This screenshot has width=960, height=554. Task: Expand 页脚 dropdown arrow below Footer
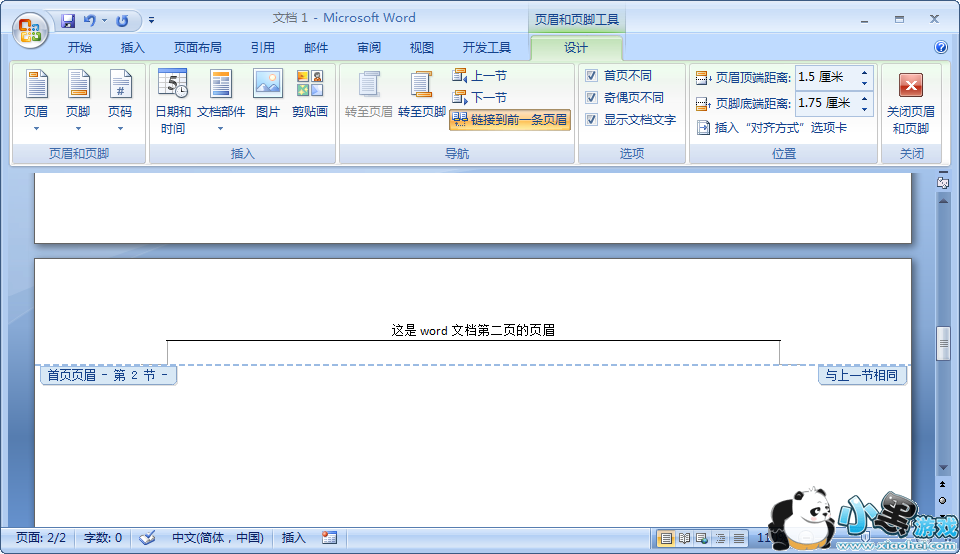point(78,129)
